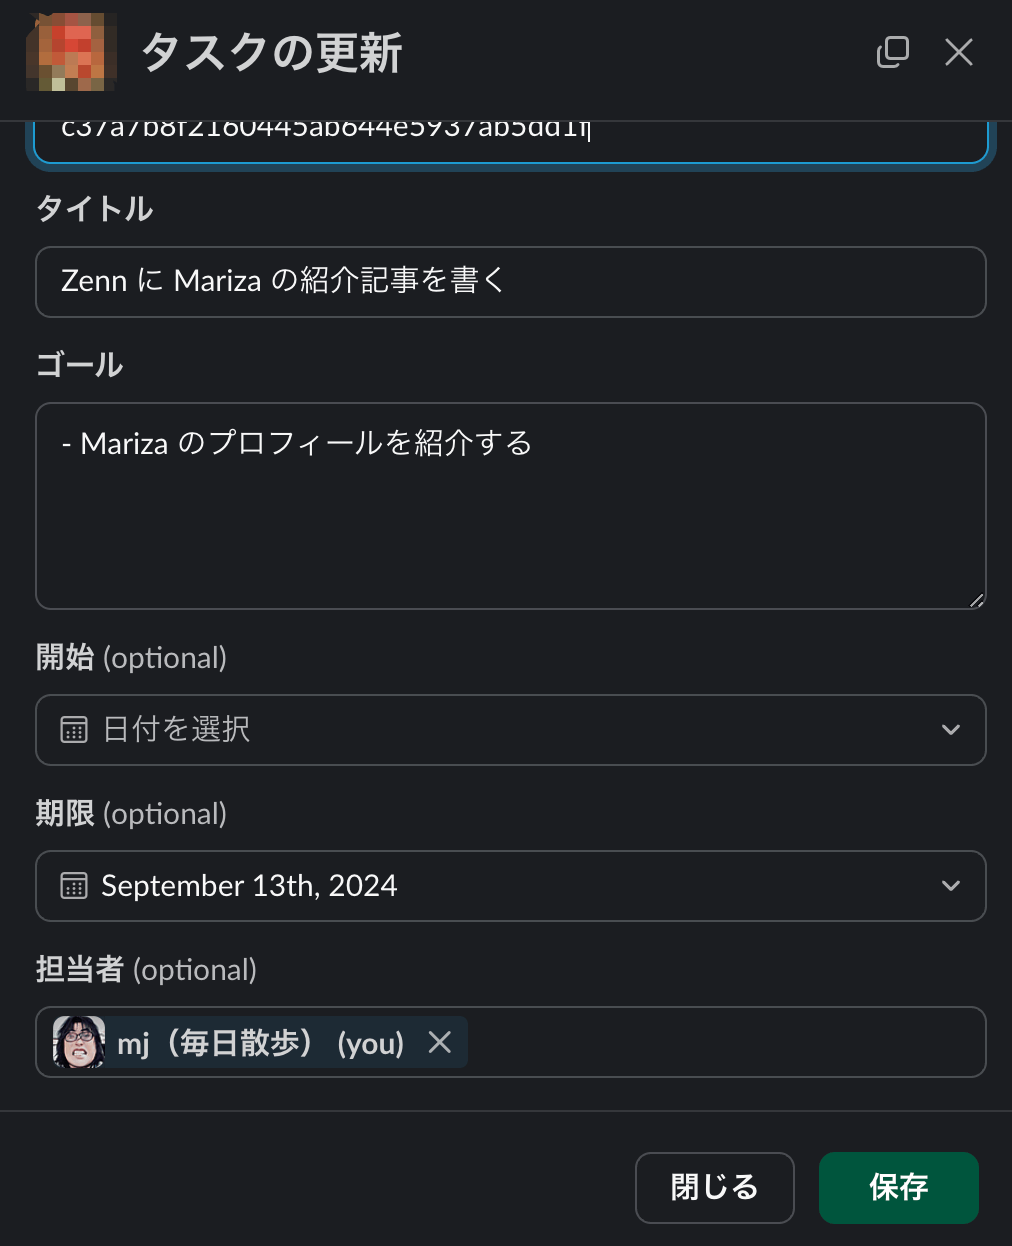Image resolution: width=1012 pixels, height=1246 pixels.
Task: Open the modal in a new window
Action: 892,52
